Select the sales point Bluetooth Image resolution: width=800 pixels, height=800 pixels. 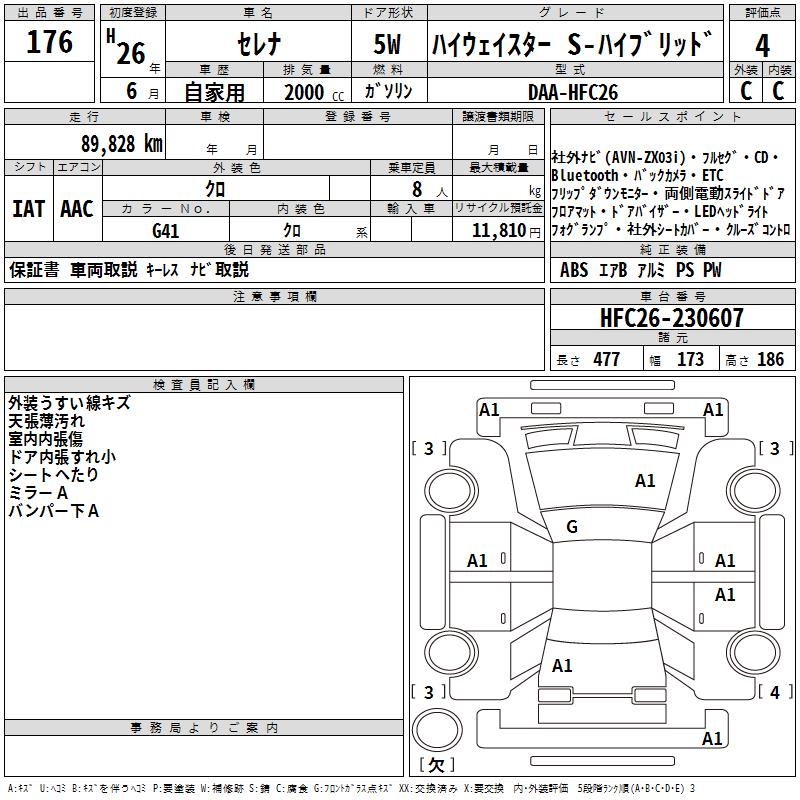pyautogui.click(x=585, y=175)
